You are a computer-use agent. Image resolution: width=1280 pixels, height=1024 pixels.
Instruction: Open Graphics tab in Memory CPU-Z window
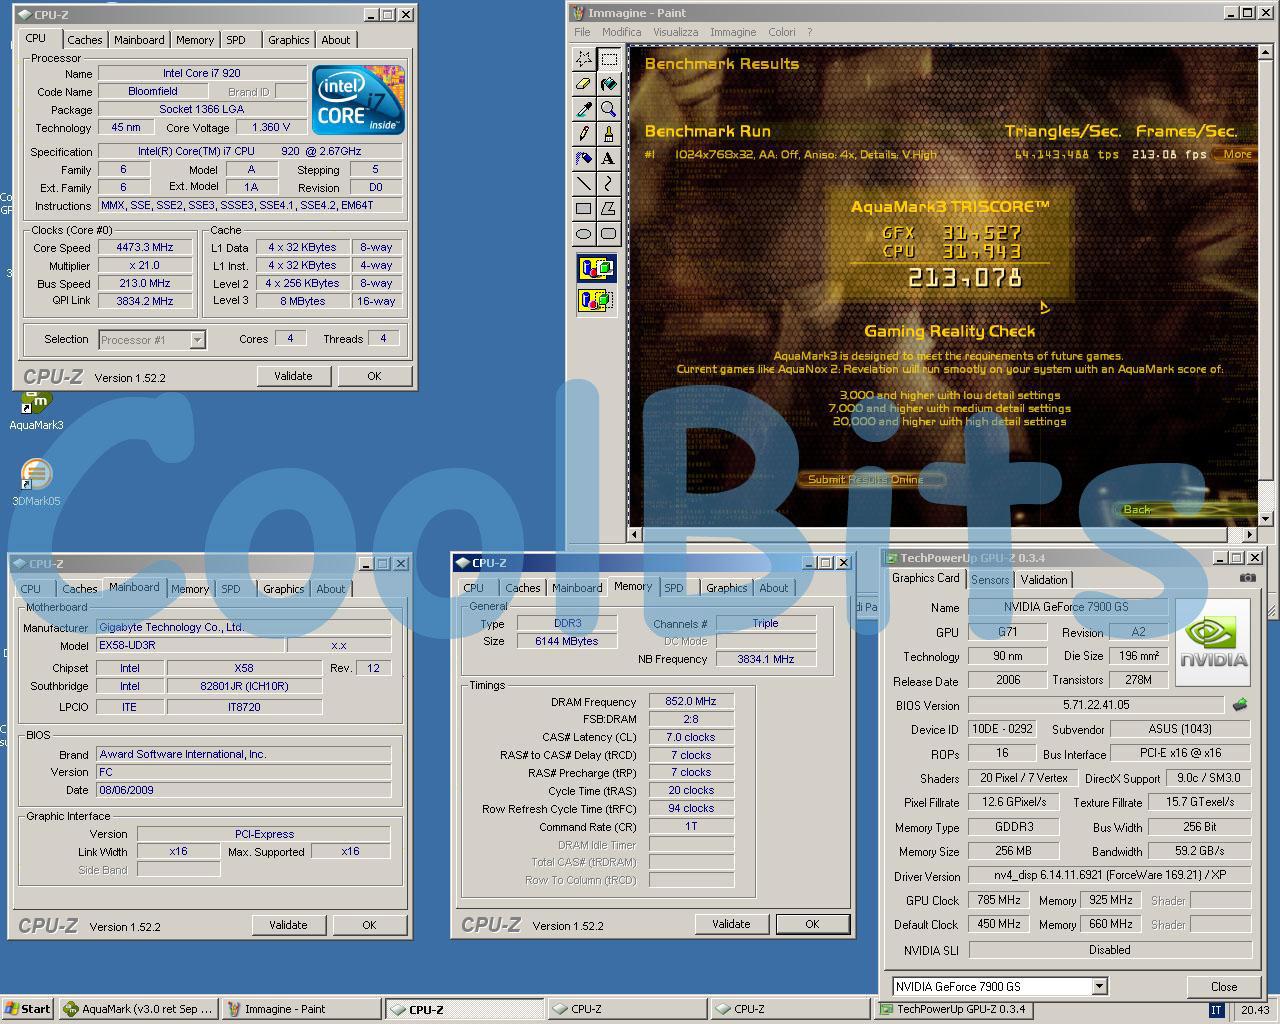[x=726, y=588]
